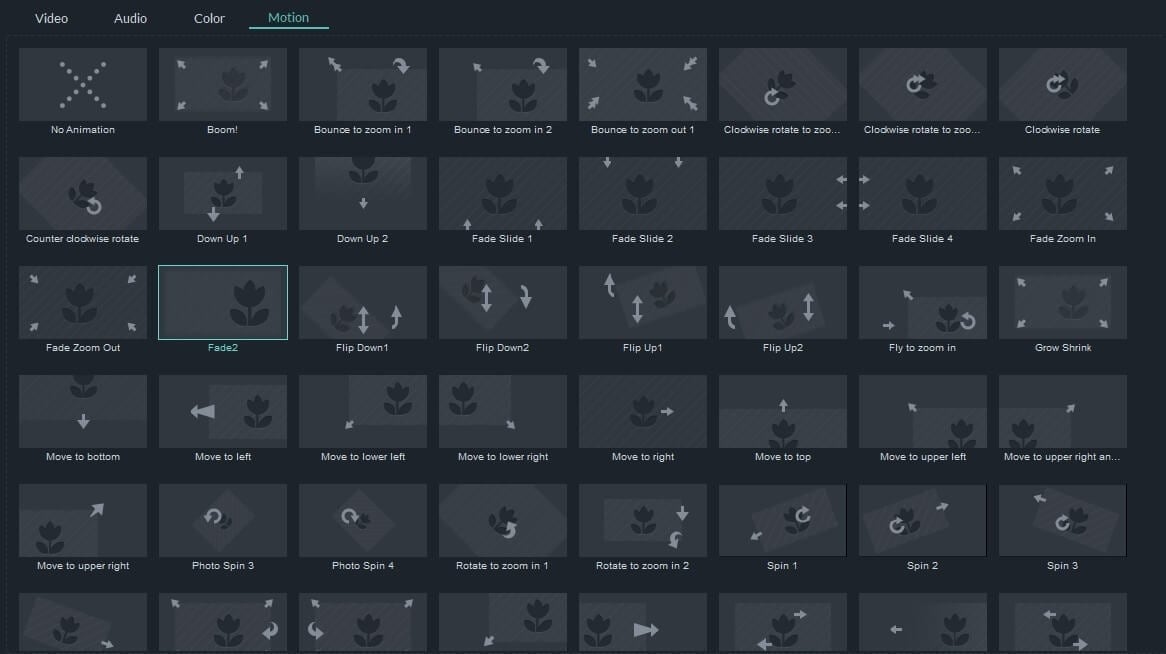Switch to the Video tab
Image resolution: width=1166 pixels, height=654 pixels.
tap(51, 18)
